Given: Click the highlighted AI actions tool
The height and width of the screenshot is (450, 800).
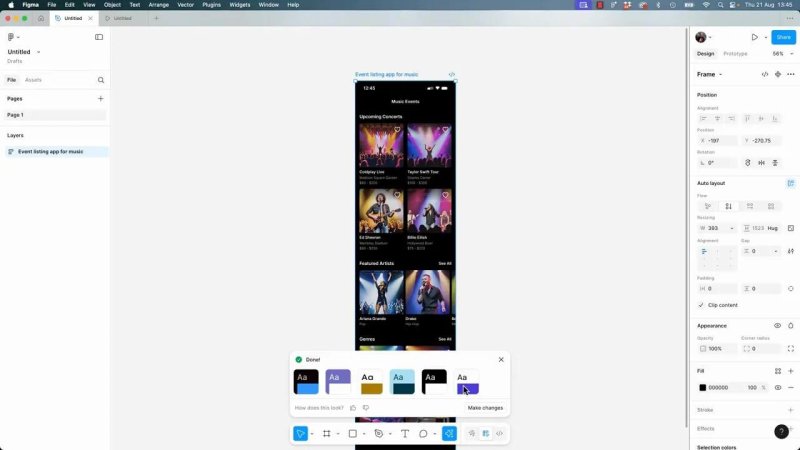Looking at the screenshot, I should (x=449, y=434).
